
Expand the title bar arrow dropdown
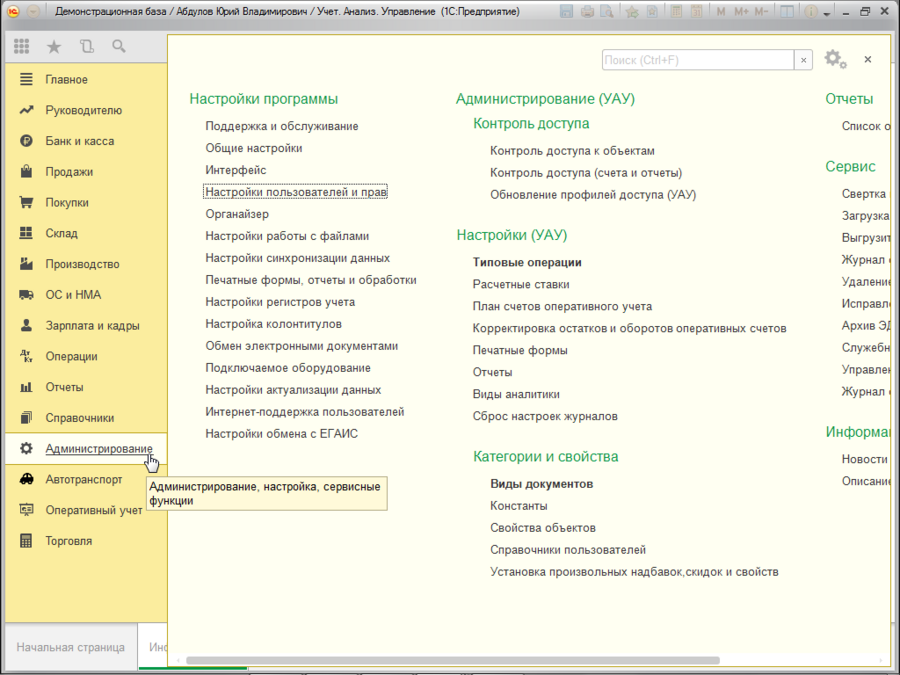(828, 12)
